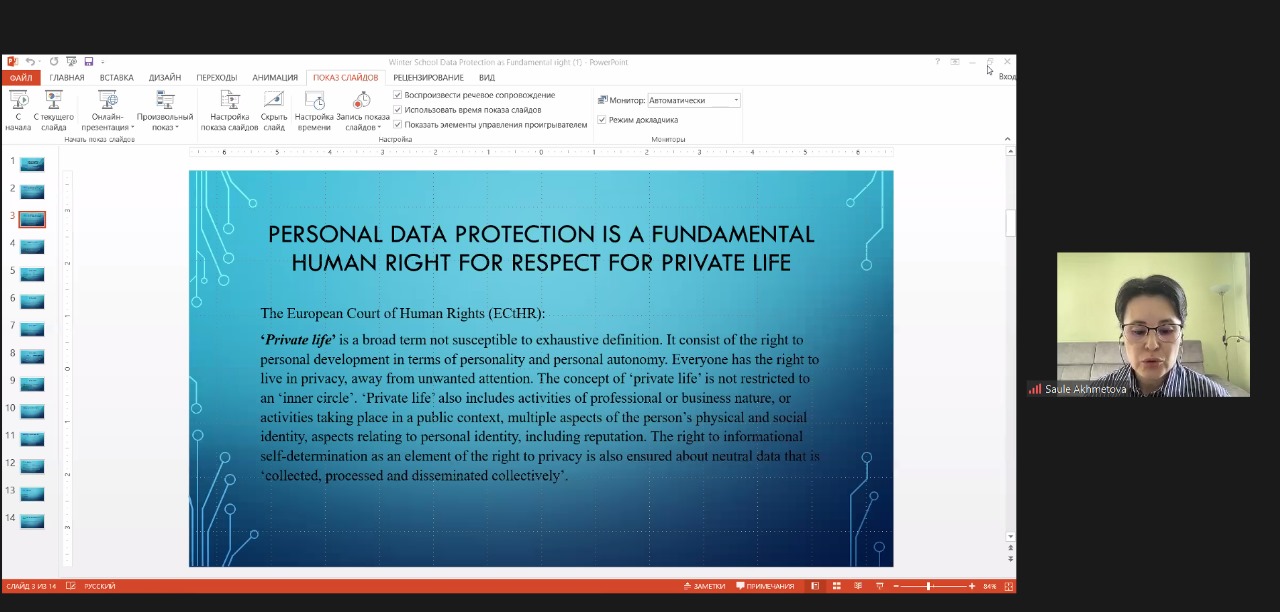Image resolution: width=1280 pixels, height=612 pixels.
Task: Zoom in with the plus button
Action: [x=972, y=586]
